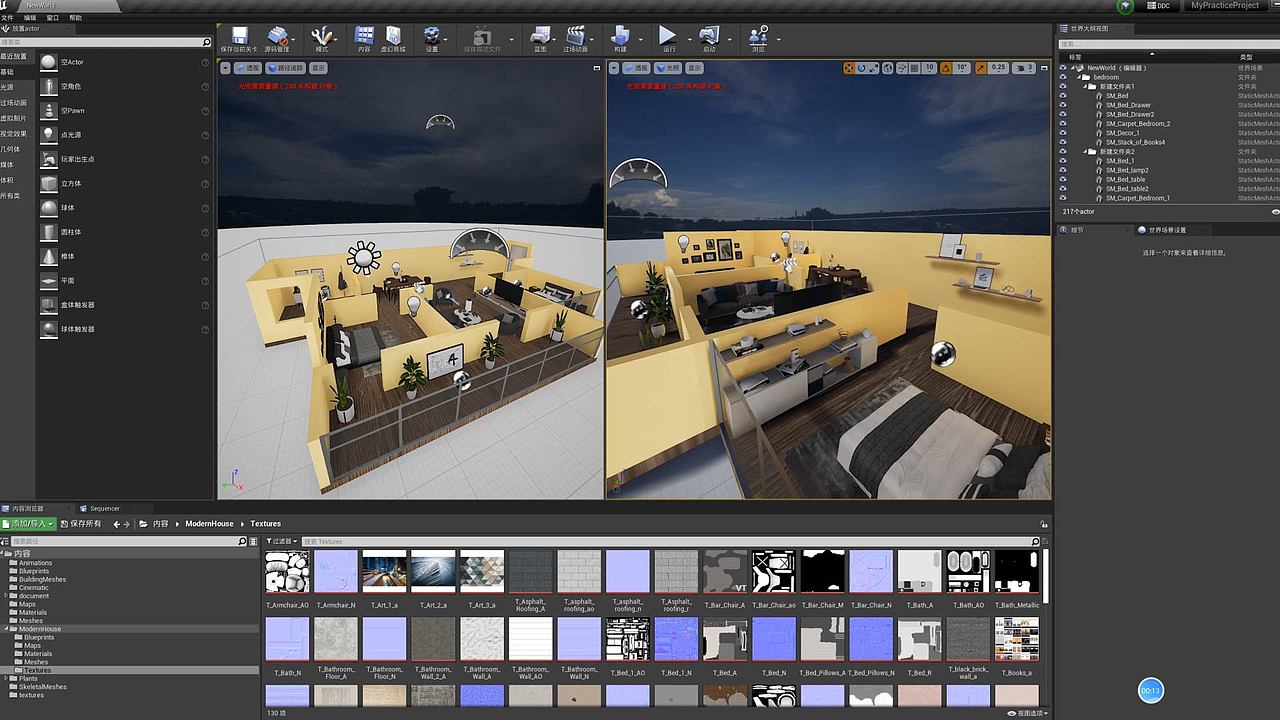The width and height of the screenshot is (1280, 720).
Task: Click the help icon beside 圆柱体
Action: 205,232
